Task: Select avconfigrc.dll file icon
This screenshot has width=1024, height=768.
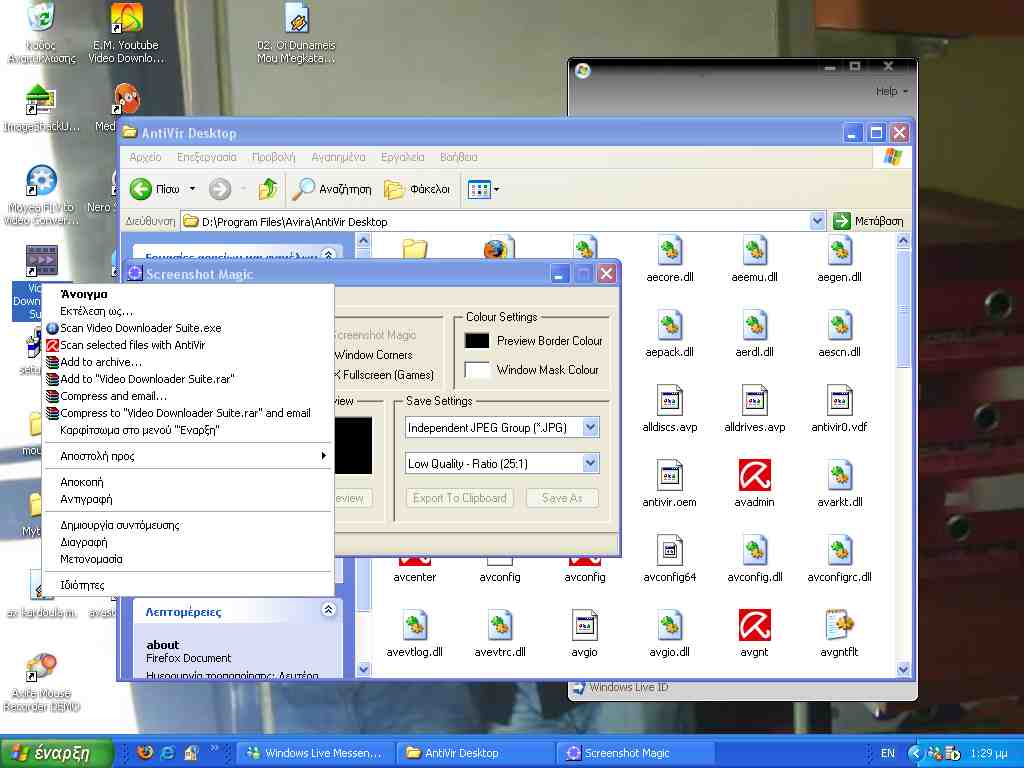Action: pos(839,551)
